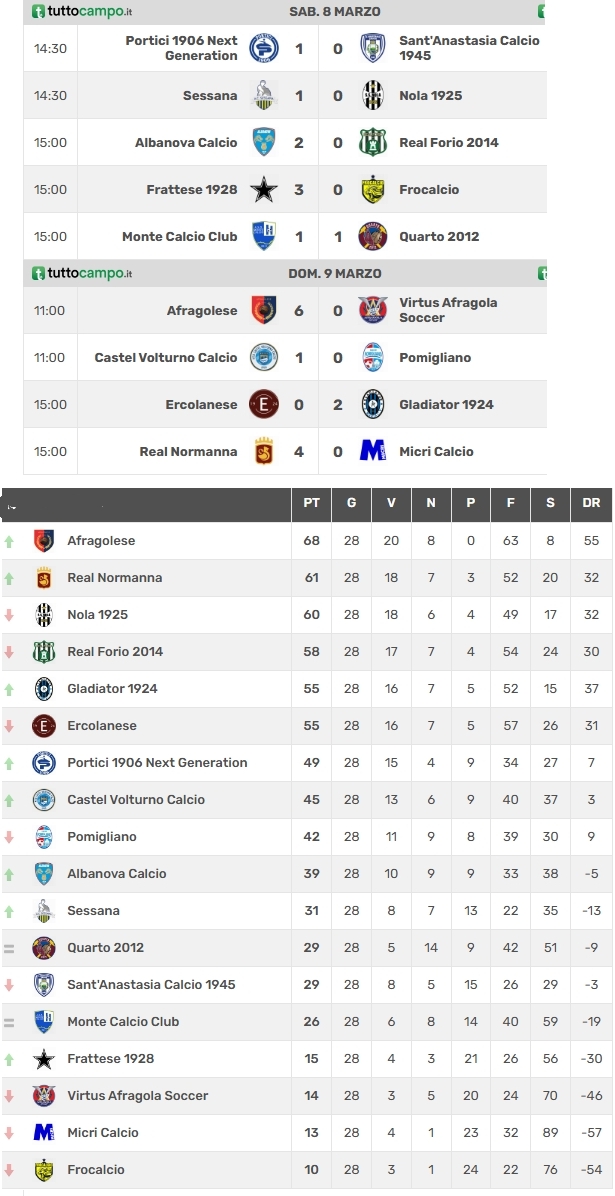The height and width of the screenshot is (1196, 615).
Task: Click the Real Normanna crest in the standings
Action: tap(44, 577)
